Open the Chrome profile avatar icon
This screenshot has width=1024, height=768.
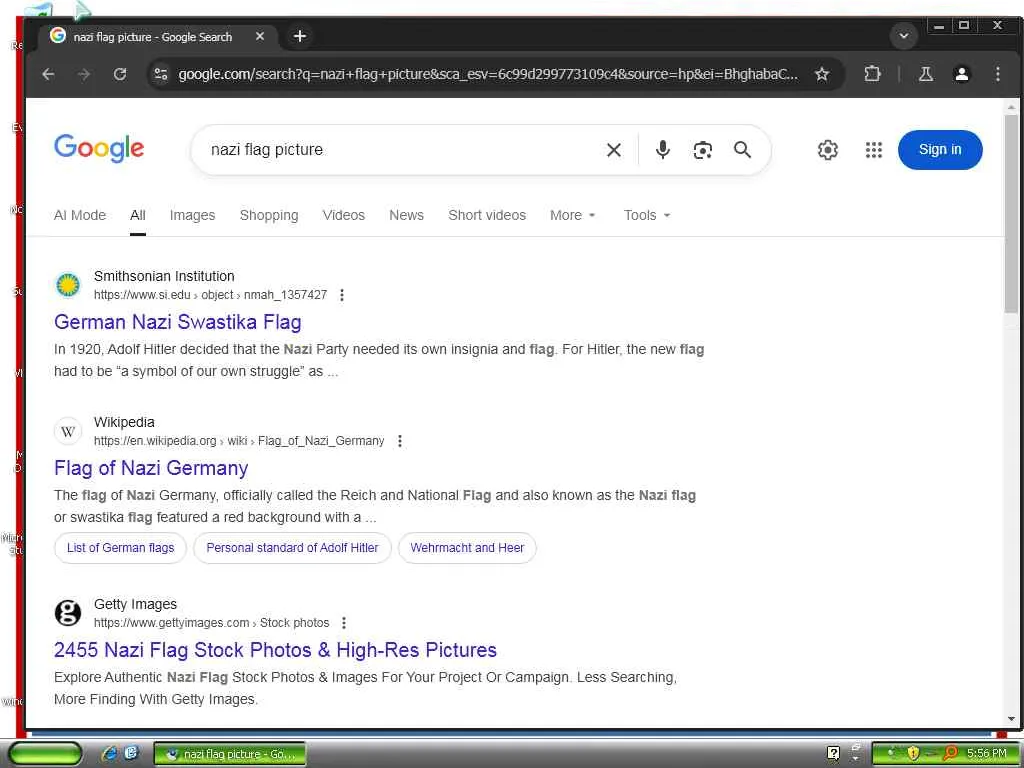[x=961, y=74]
